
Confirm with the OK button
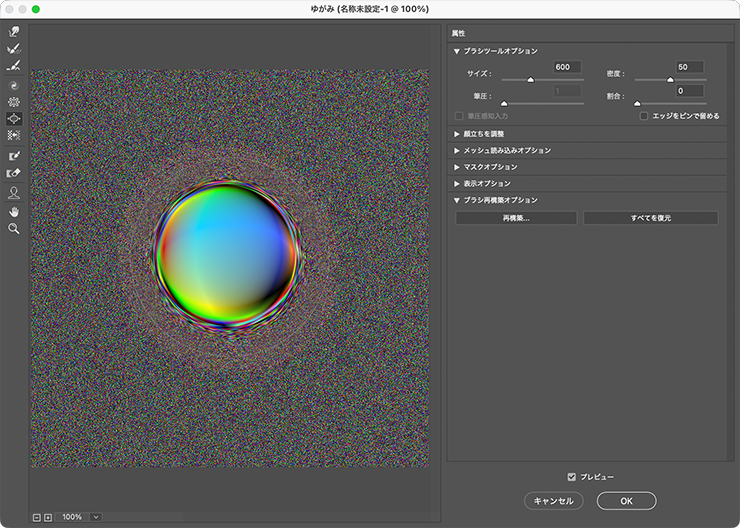[626, 501]
